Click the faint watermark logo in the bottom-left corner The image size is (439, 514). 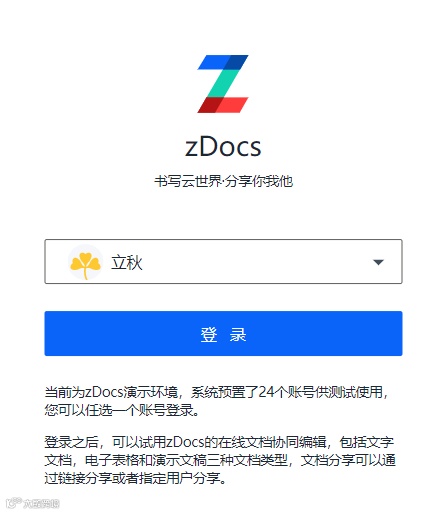(x=14, y=503)
